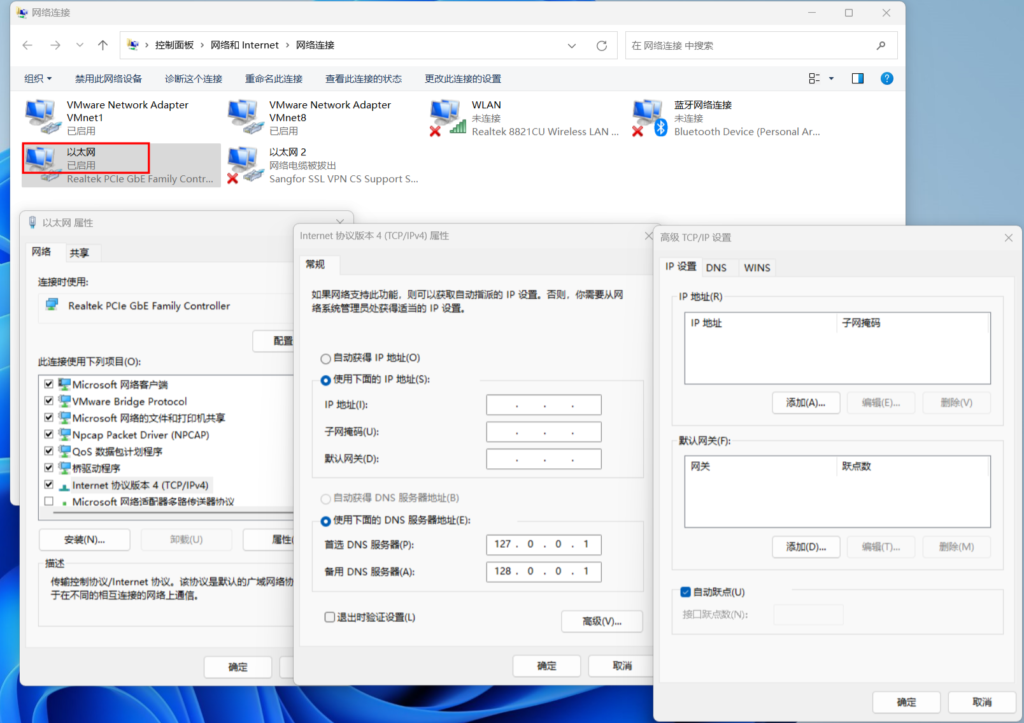
Task: Open the 组织 dropdown menu
Action: [x=38, y=78]
